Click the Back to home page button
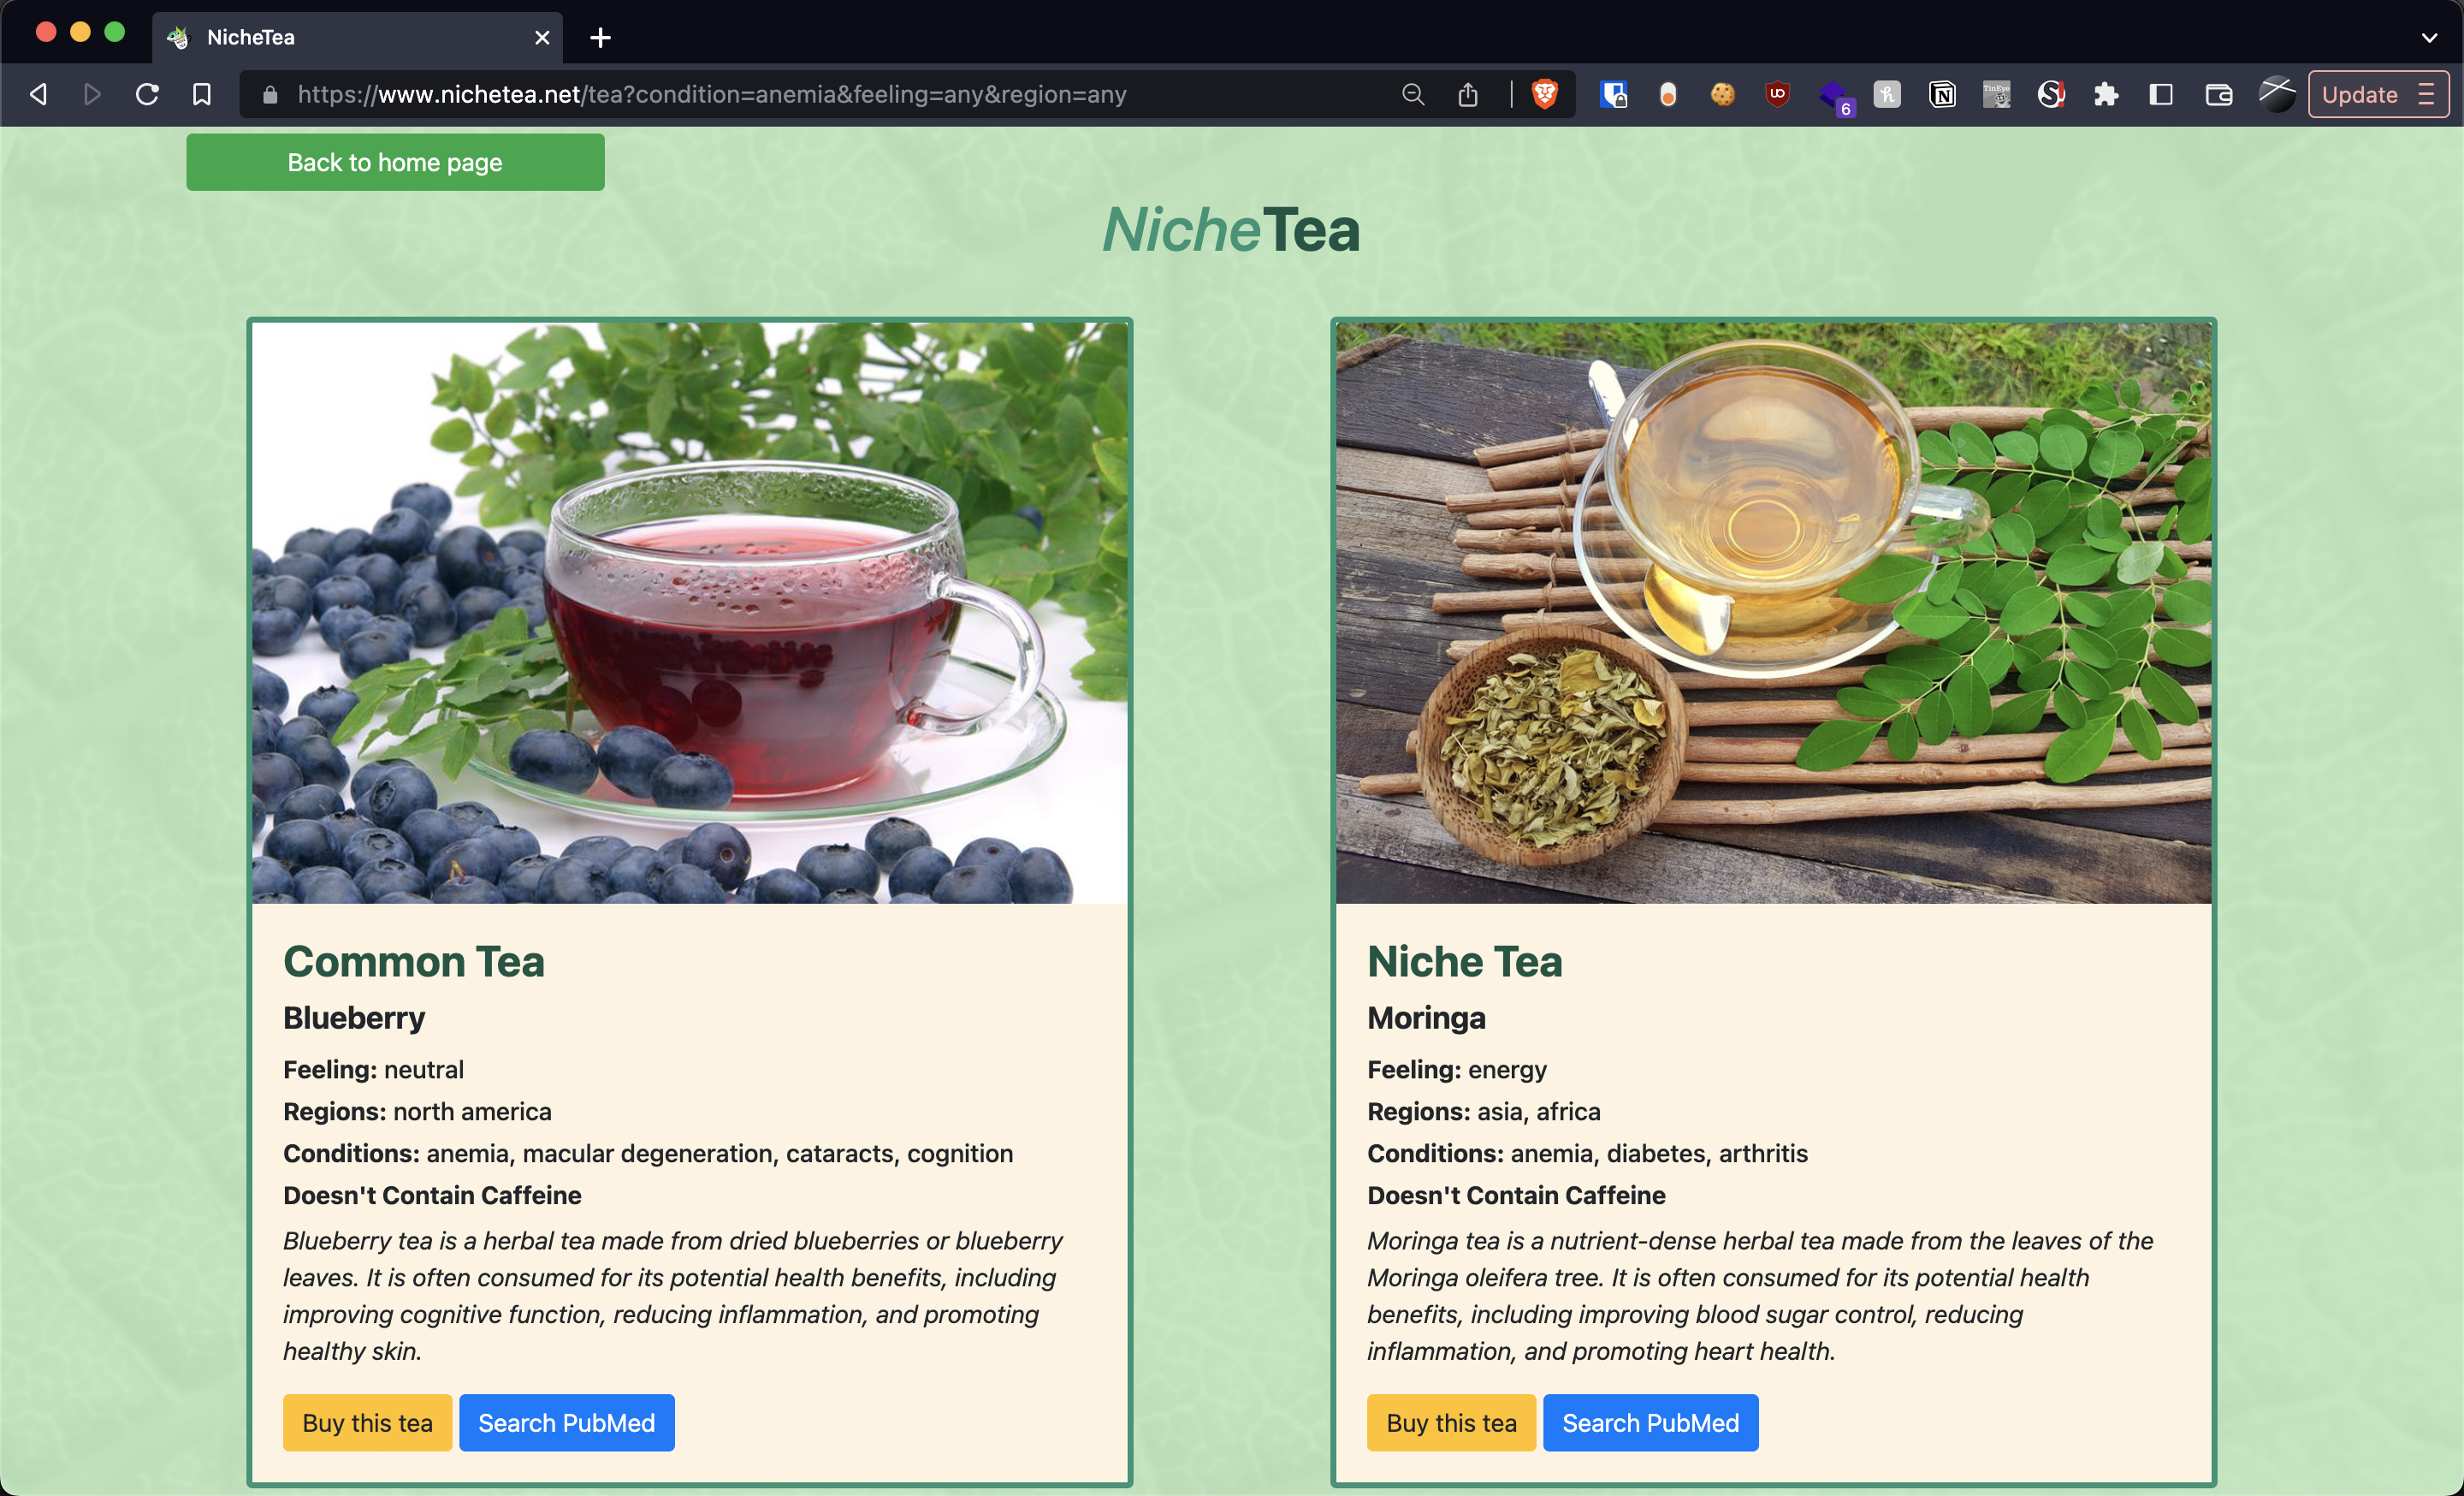This screenshot has height=1496, width=2464. [x=395, y=162]
